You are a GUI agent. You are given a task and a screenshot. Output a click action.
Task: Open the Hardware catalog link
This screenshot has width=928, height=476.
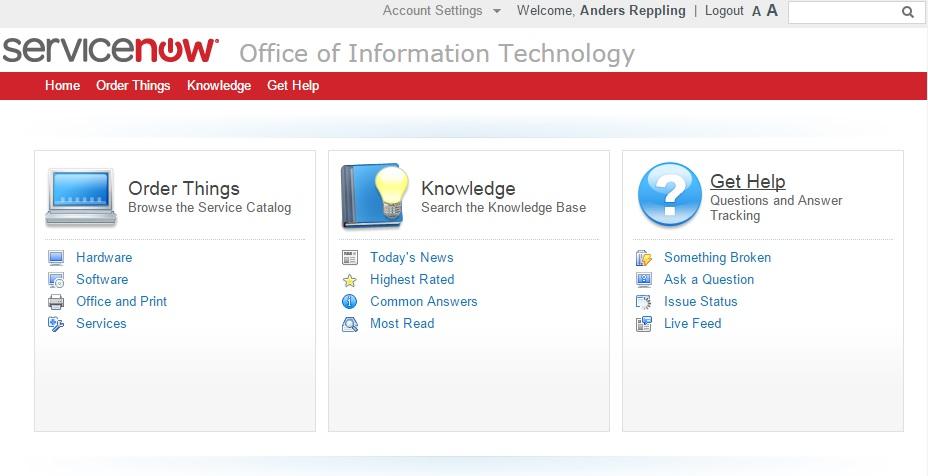coord(104,258)
